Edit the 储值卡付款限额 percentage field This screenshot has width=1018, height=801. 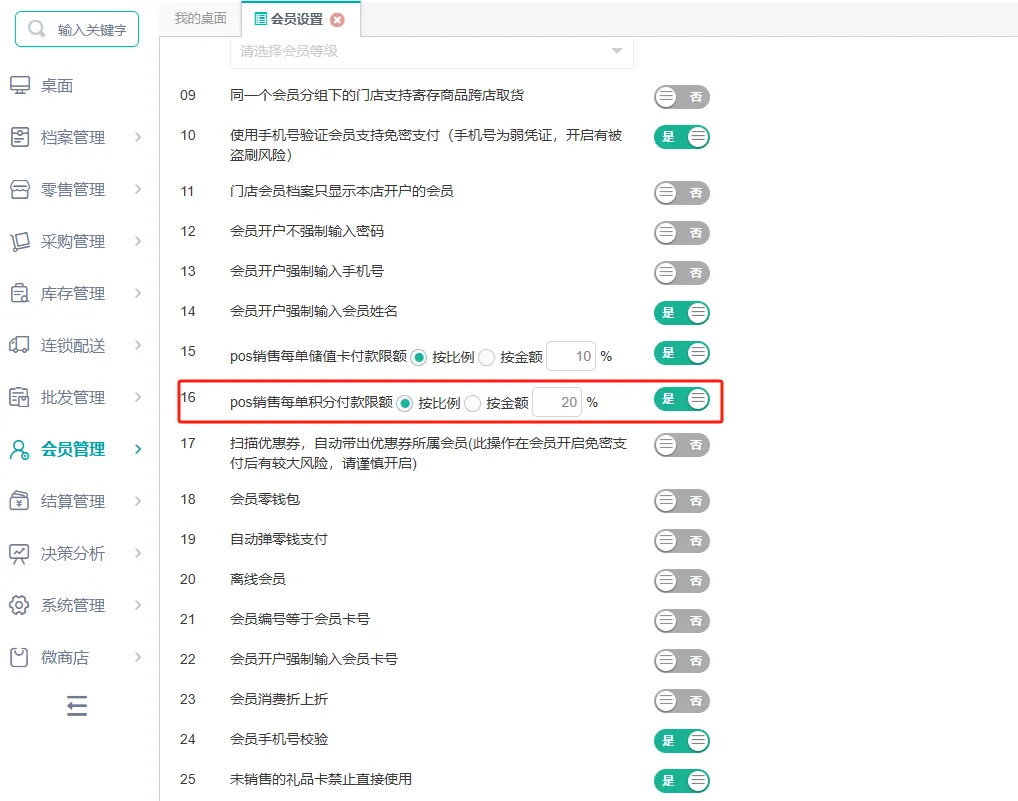(x=571, y=356)
